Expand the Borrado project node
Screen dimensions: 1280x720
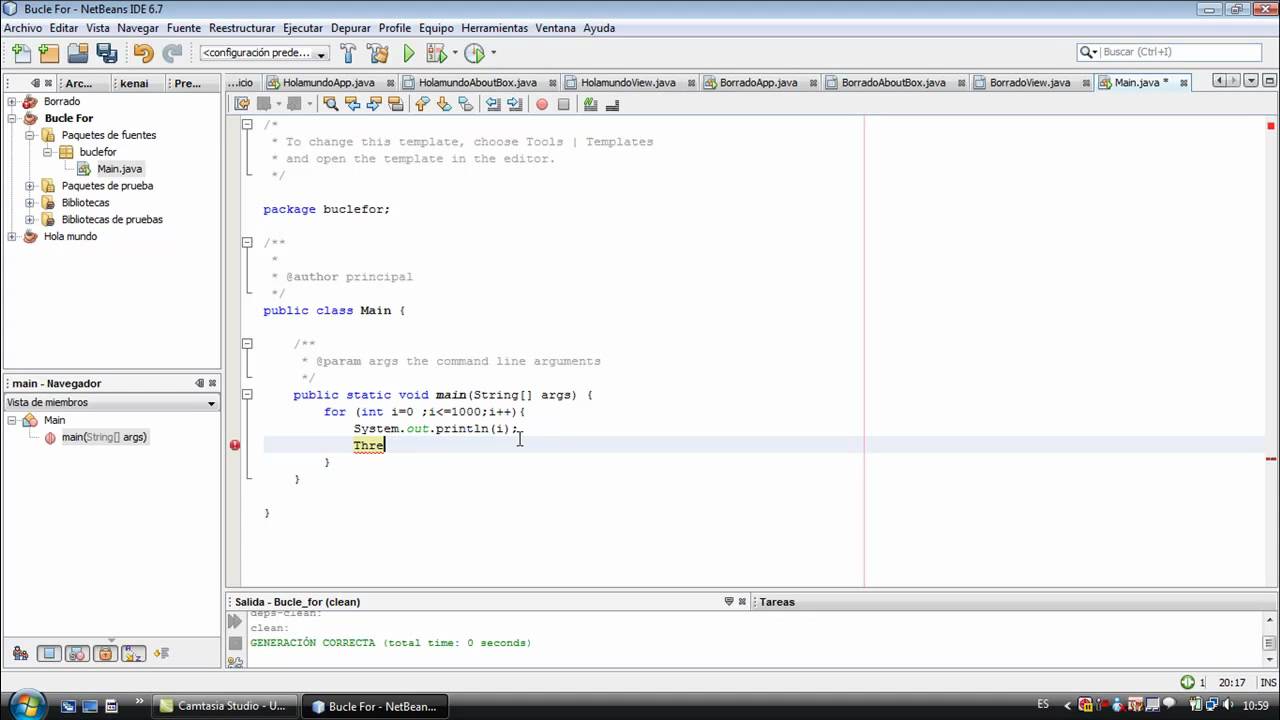(12, 101)
